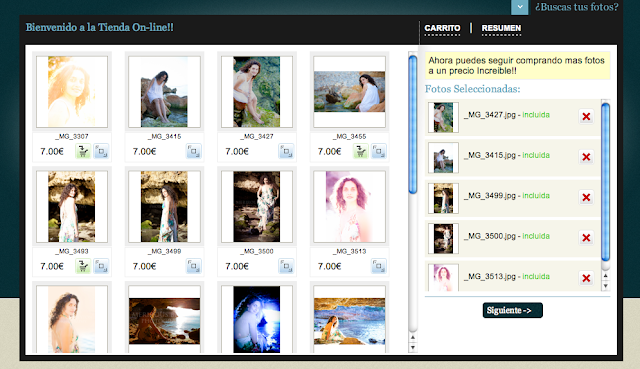The width and height of the screenshot is (640, 369).
Task: Open thumbnail of photo _MG_3427
Action: click(x=257, y=92)
